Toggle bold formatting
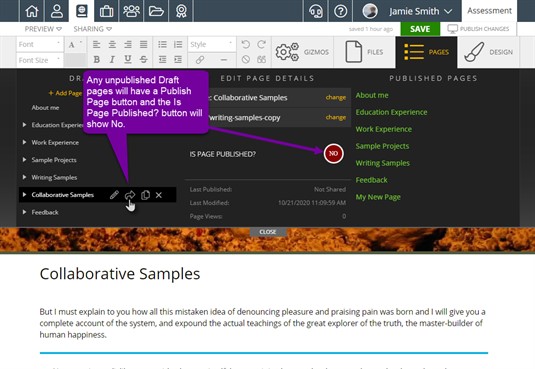Viewport: 535px width, 369px height. 97,60
